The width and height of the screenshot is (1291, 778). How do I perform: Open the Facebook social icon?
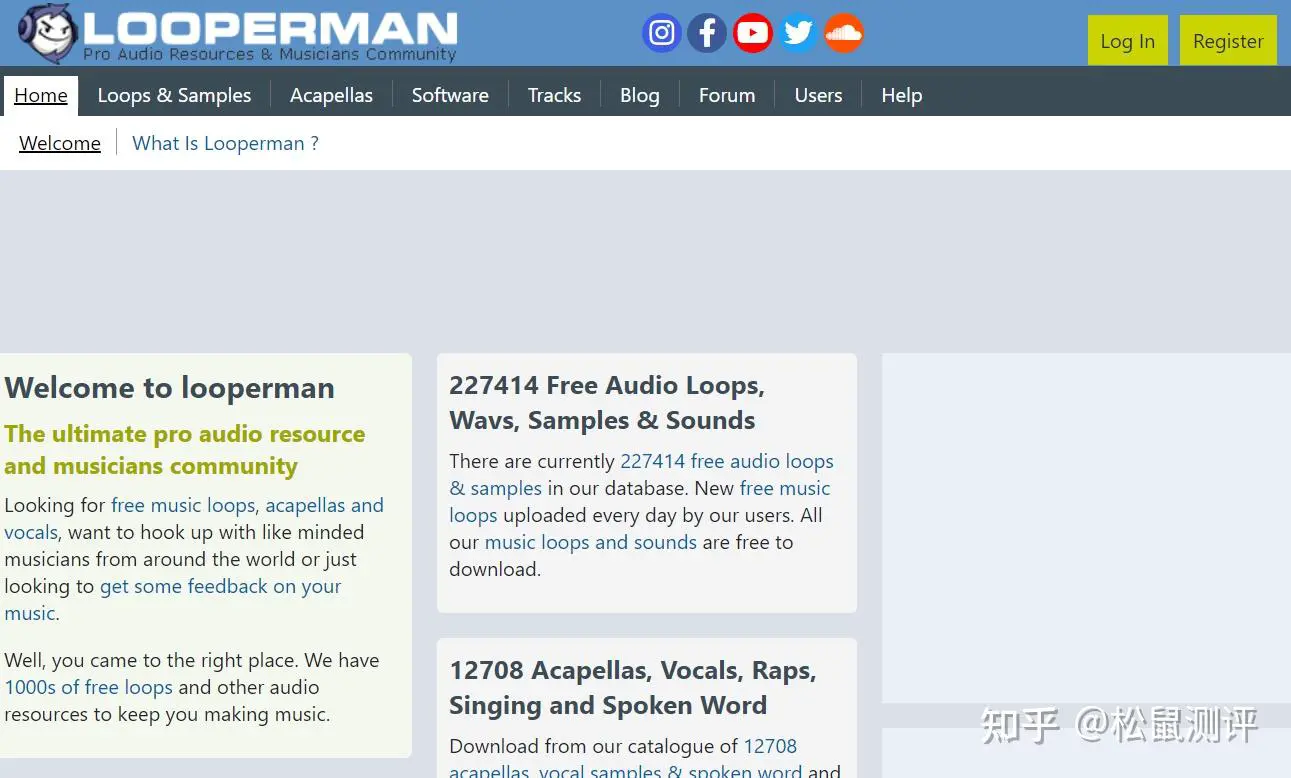[x=707, y=33]
